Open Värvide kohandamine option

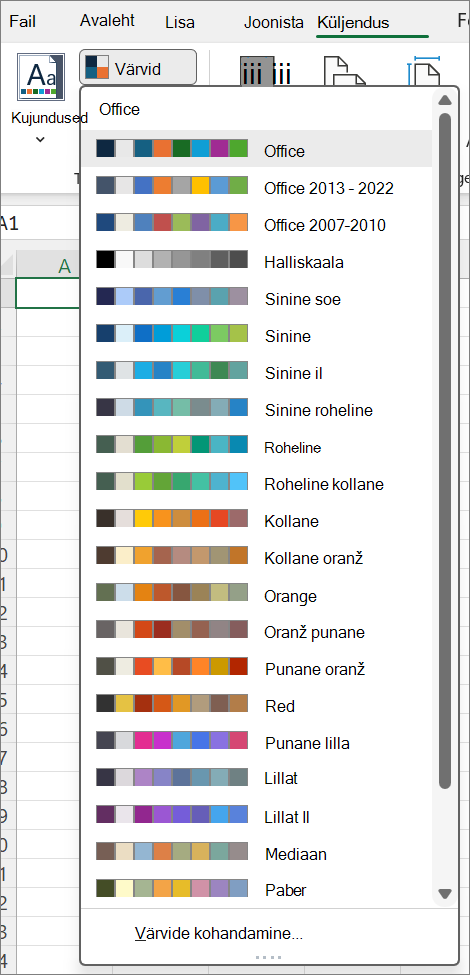tap(218, 933)
